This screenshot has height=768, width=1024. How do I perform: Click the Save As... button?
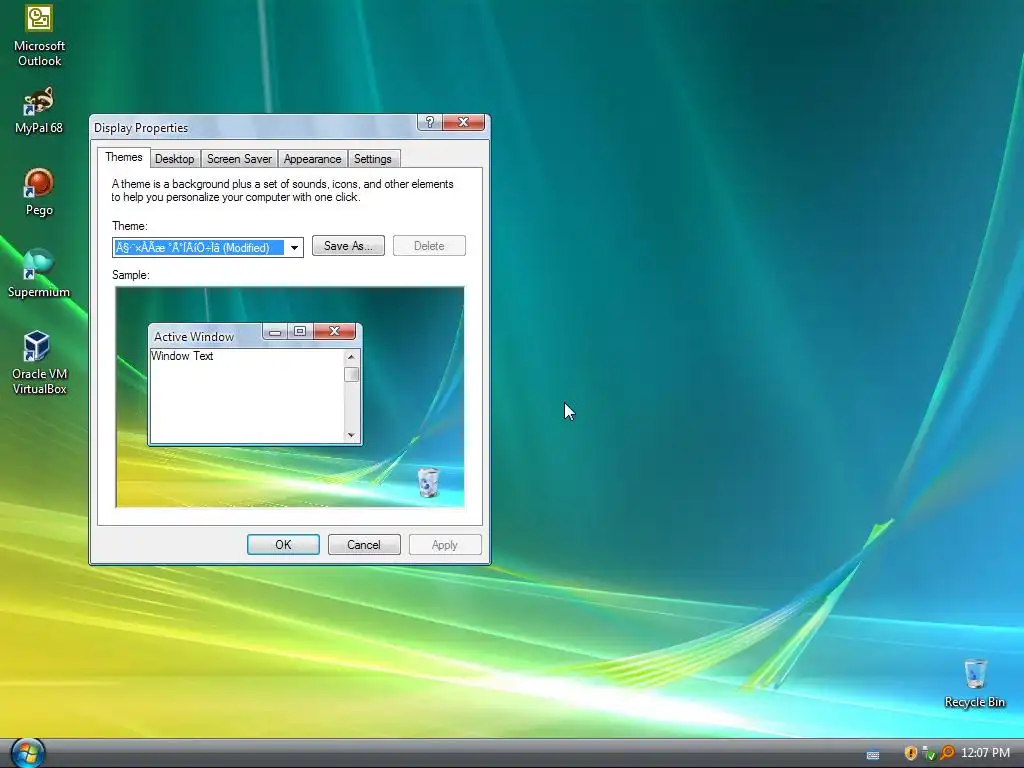pos(348,246)
